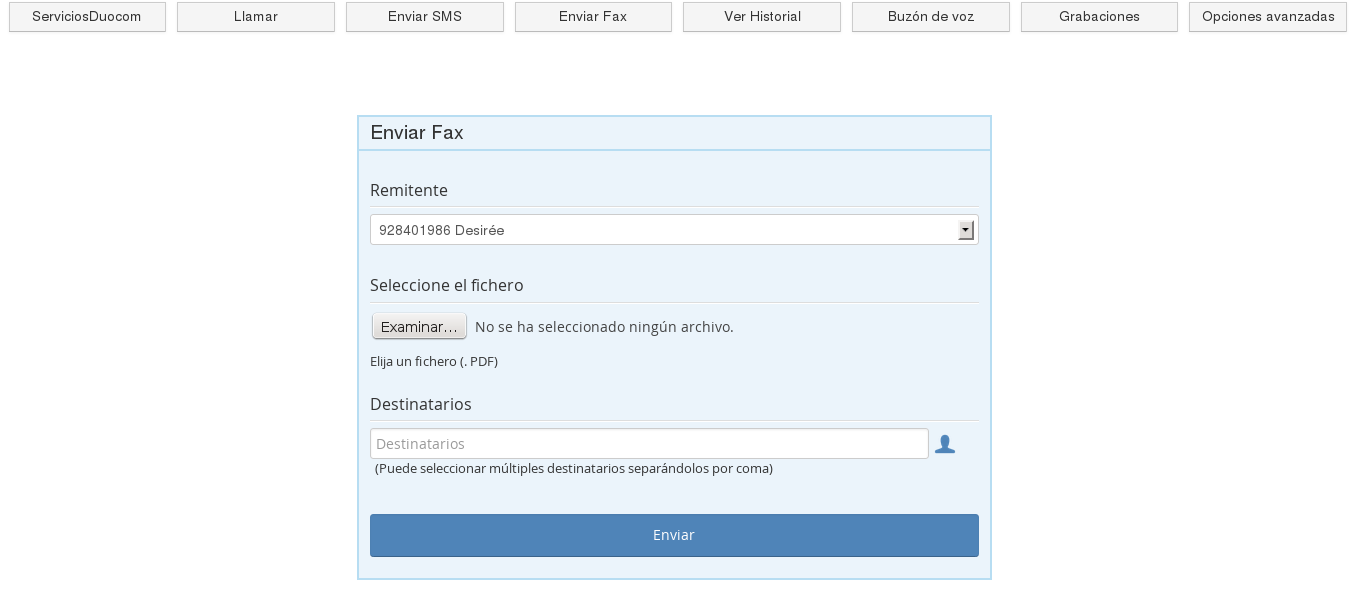The image size is (1357, 592).
Task: Click the No se ha seleccionado ningún archivo label
Action: coord(604,327)
